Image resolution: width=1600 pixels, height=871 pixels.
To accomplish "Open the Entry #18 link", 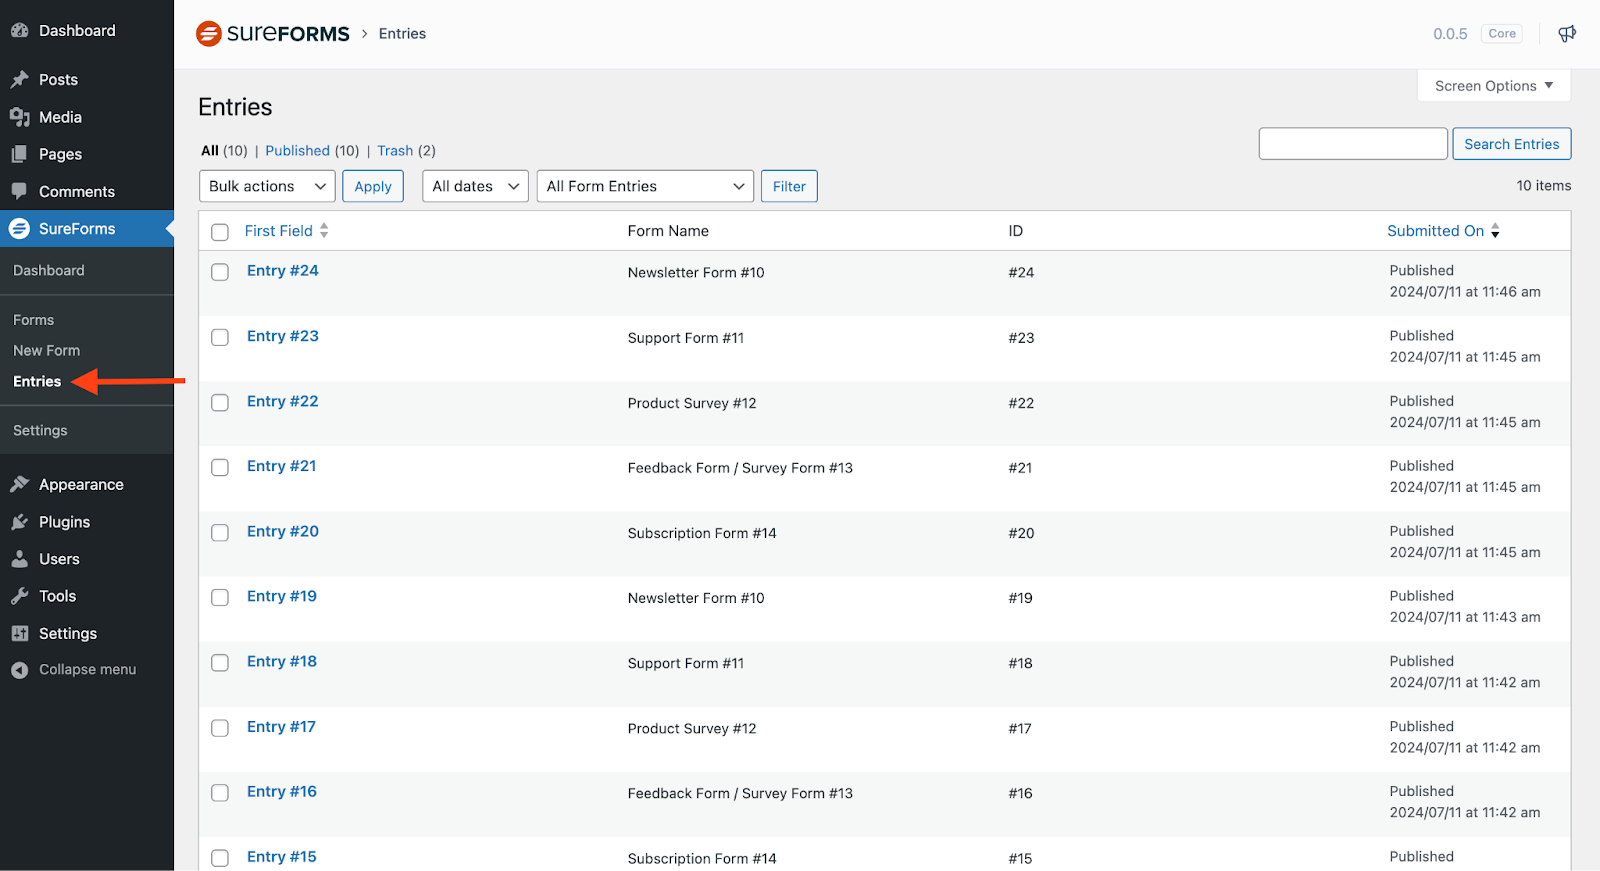I will pyautogui.click(x=282, y=661).
